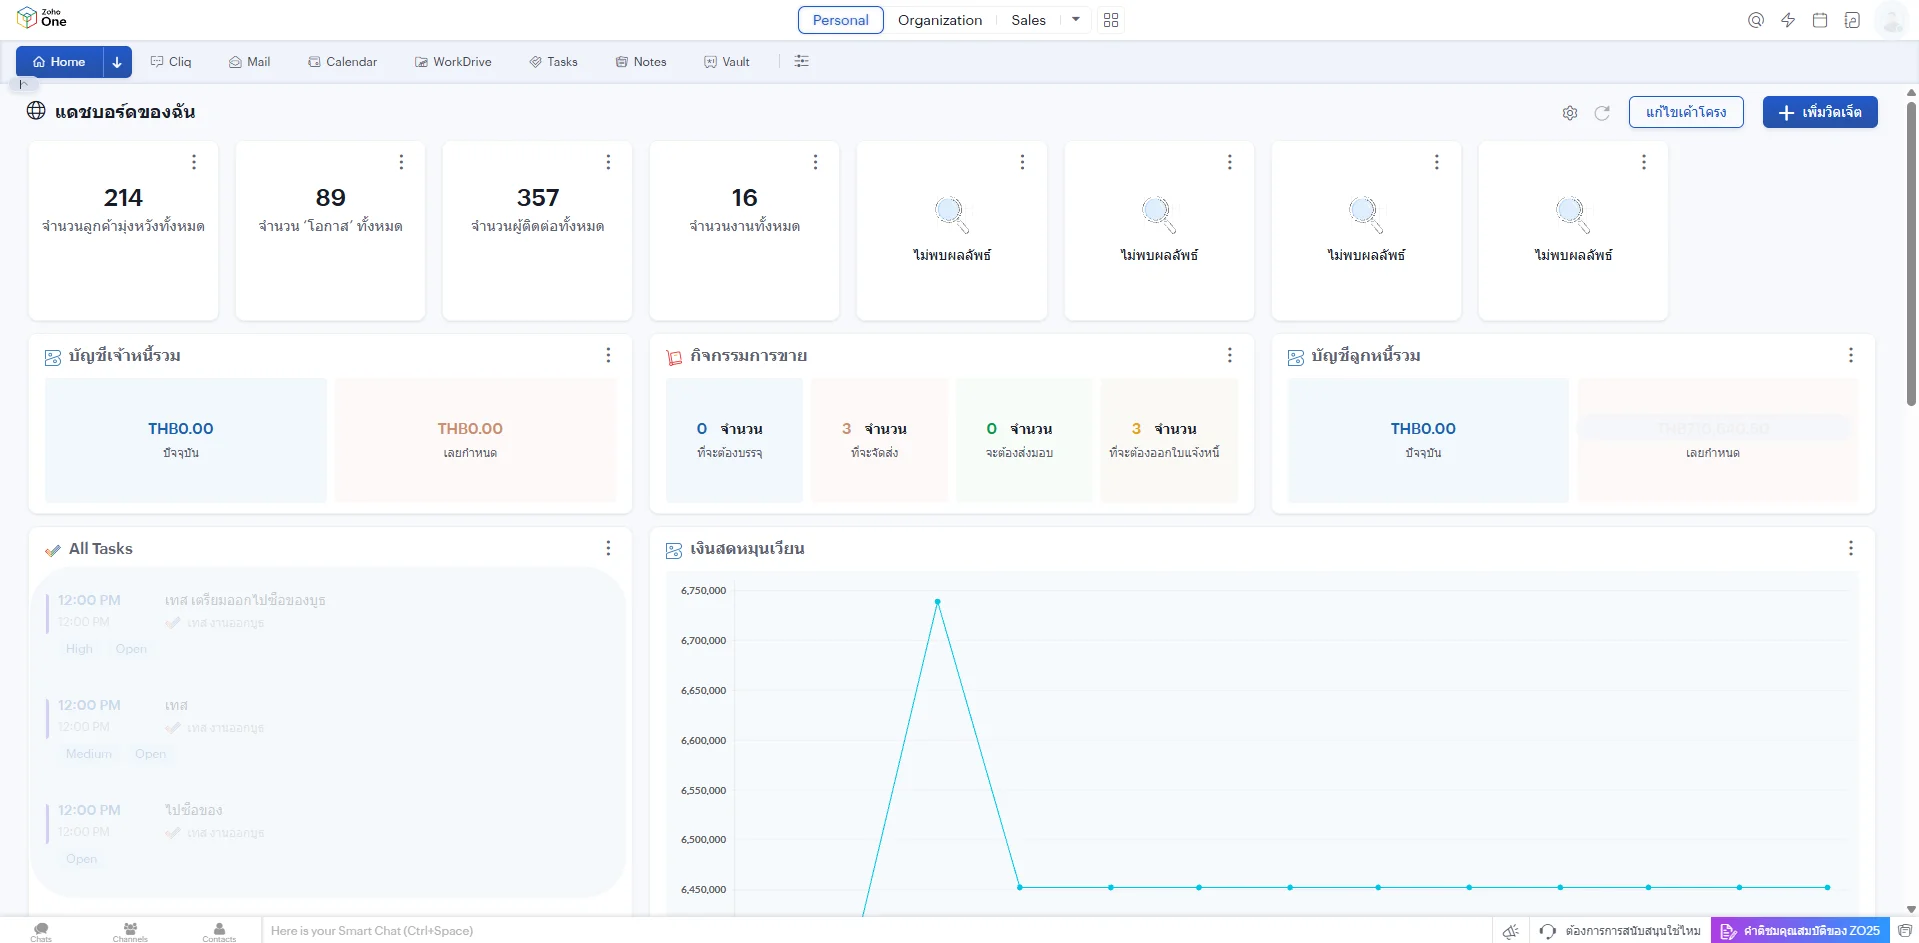Click the Contacts icon in bottom bar

point(219,931)
